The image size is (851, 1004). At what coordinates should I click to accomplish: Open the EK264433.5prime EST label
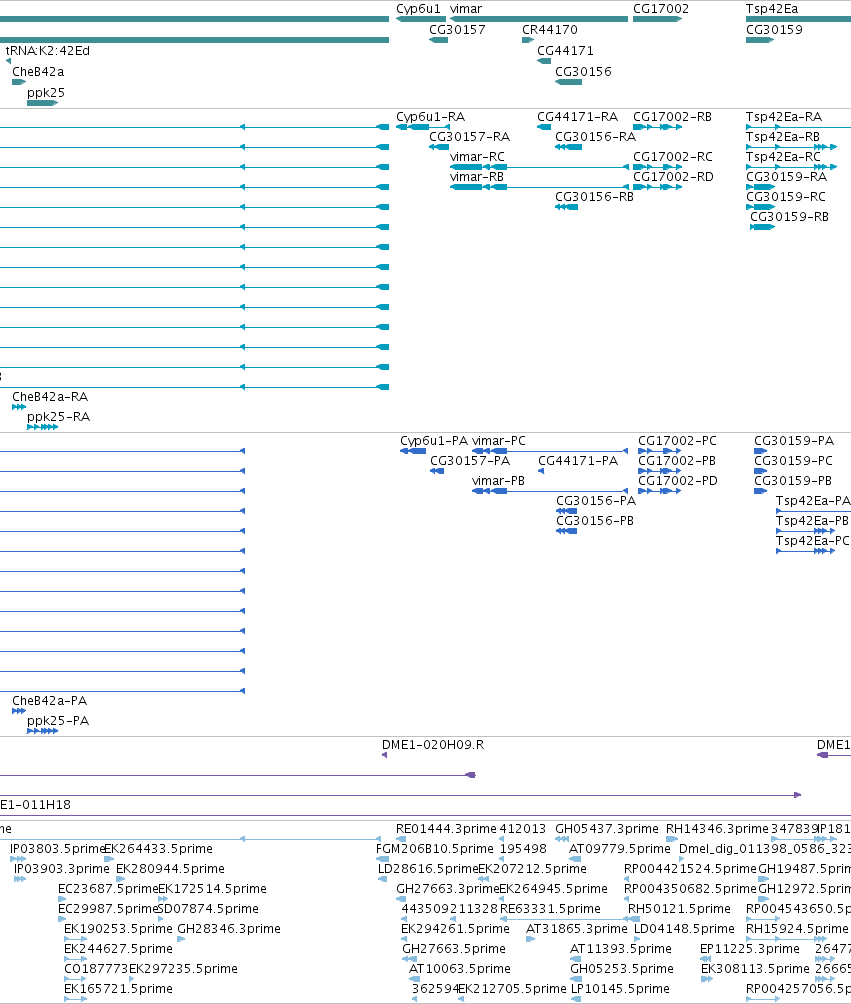pyautogui.click(x=158, y=849)
